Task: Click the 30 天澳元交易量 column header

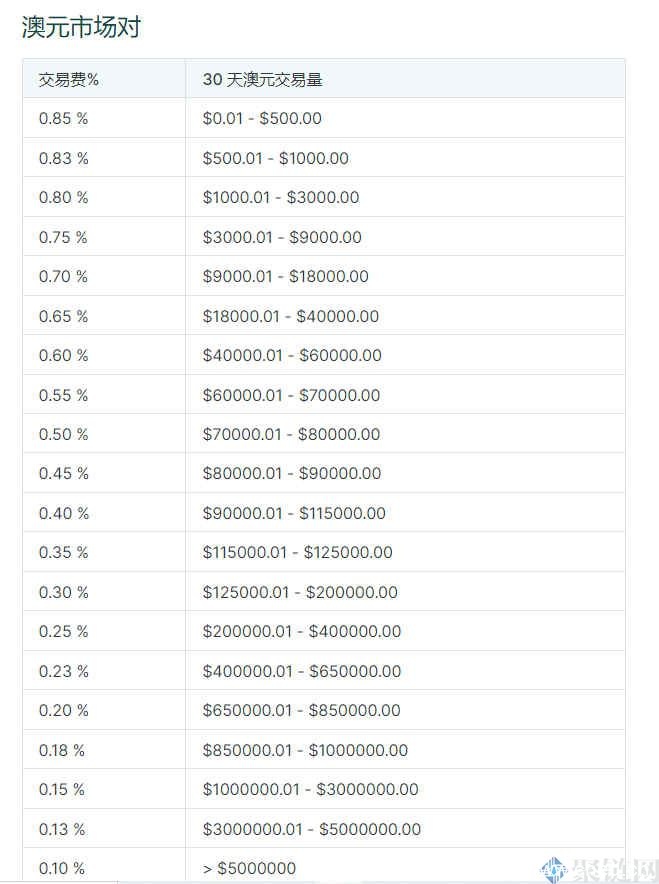Action: [x=262, y=79]
